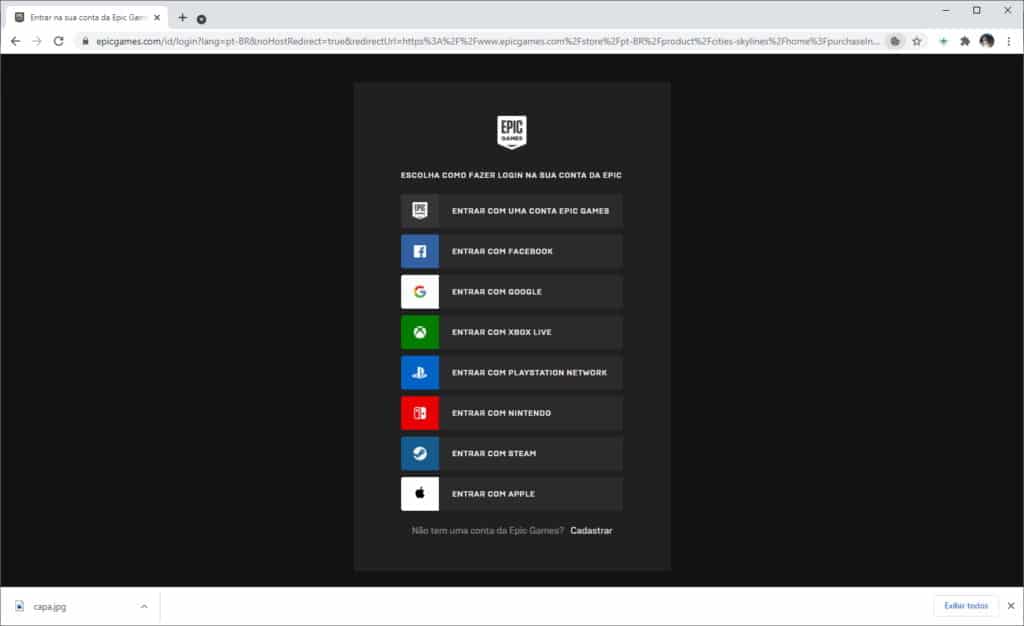Open Chrome's three-dot menu
Image resolution: width=1024 pixels, height=626 pixels.
(x=1009, y=41)
